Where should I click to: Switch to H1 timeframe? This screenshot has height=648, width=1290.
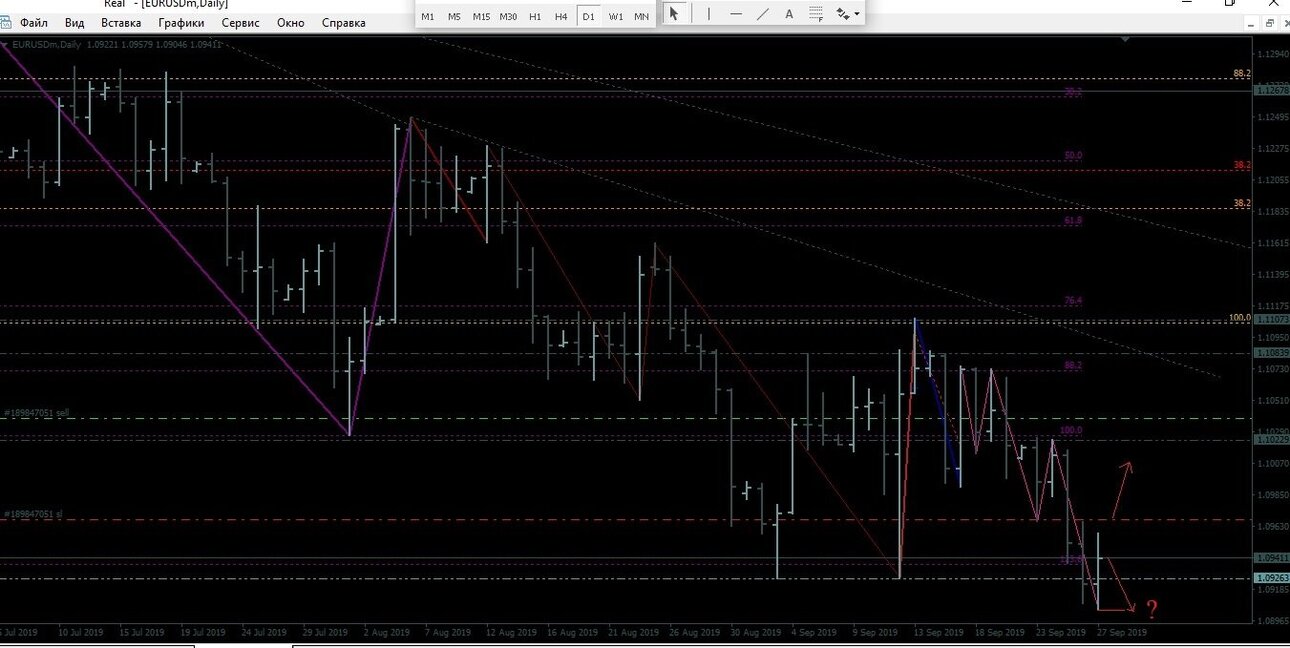pos(535,16)
